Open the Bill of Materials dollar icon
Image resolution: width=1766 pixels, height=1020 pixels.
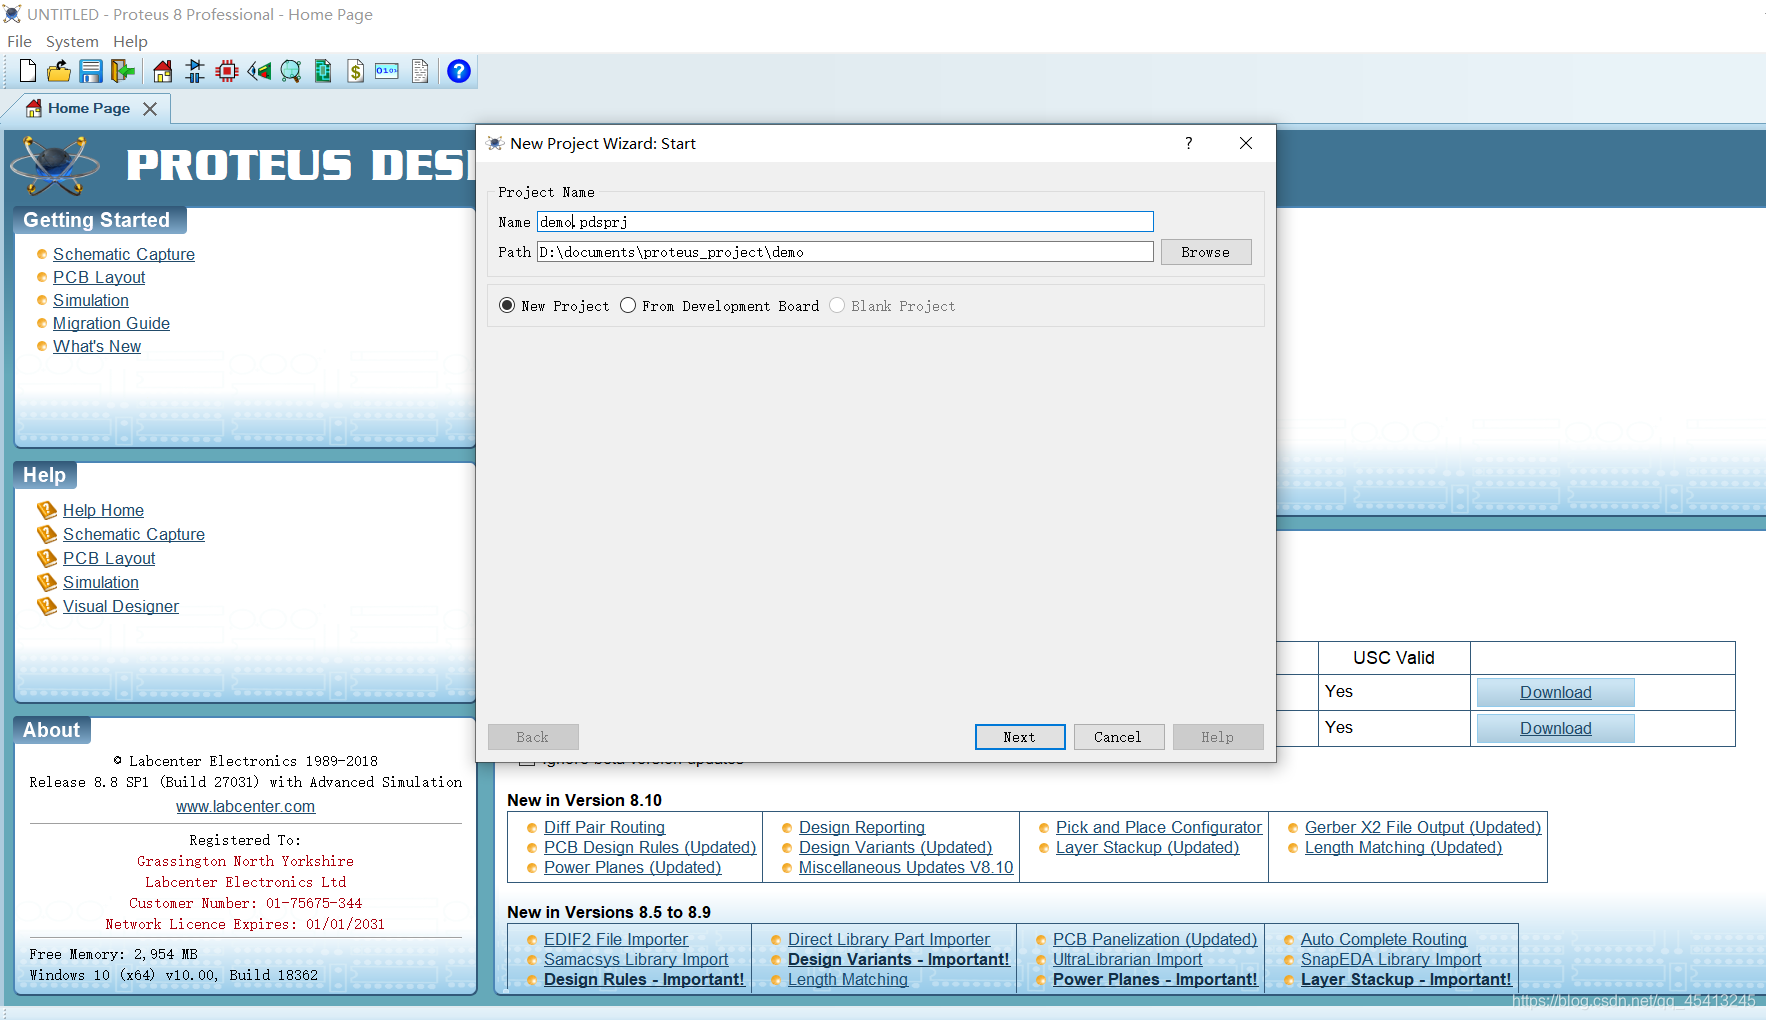(x=355, y=71)
